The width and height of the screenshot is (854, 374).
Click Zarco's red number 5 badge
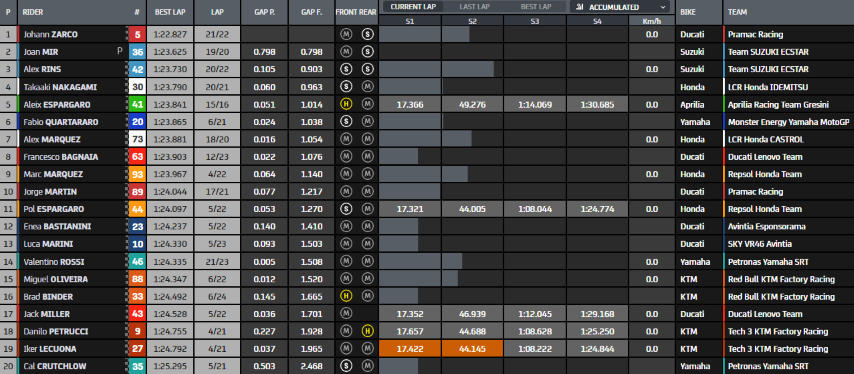[136, 34]
